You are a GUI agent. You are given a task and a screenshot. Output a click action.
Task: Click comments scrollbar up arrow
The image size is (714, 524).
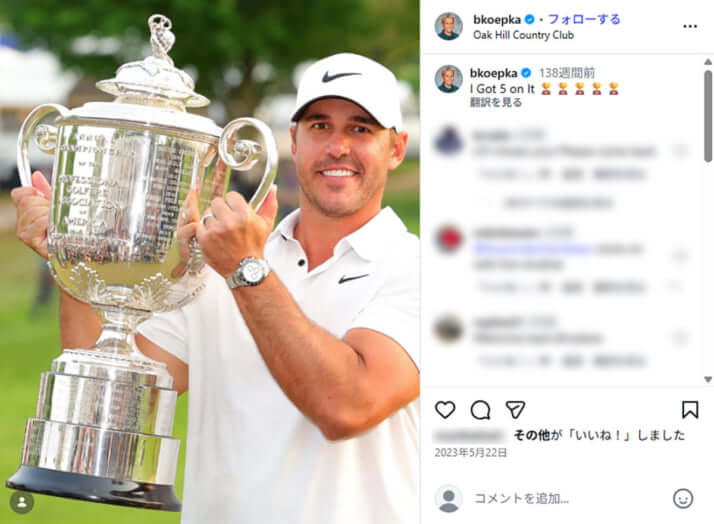[708, 61]
